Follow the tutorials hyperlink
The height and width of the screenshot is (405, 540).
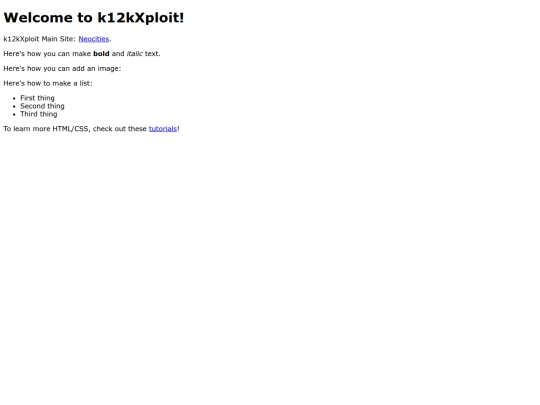point(163,129)
